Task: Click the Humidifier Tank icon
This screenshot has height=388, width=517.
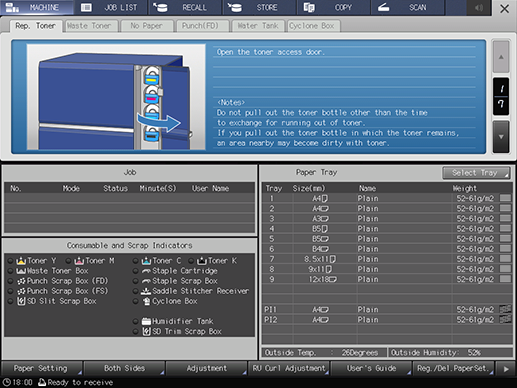Action: pyautogui.click(x=146, y=321)
